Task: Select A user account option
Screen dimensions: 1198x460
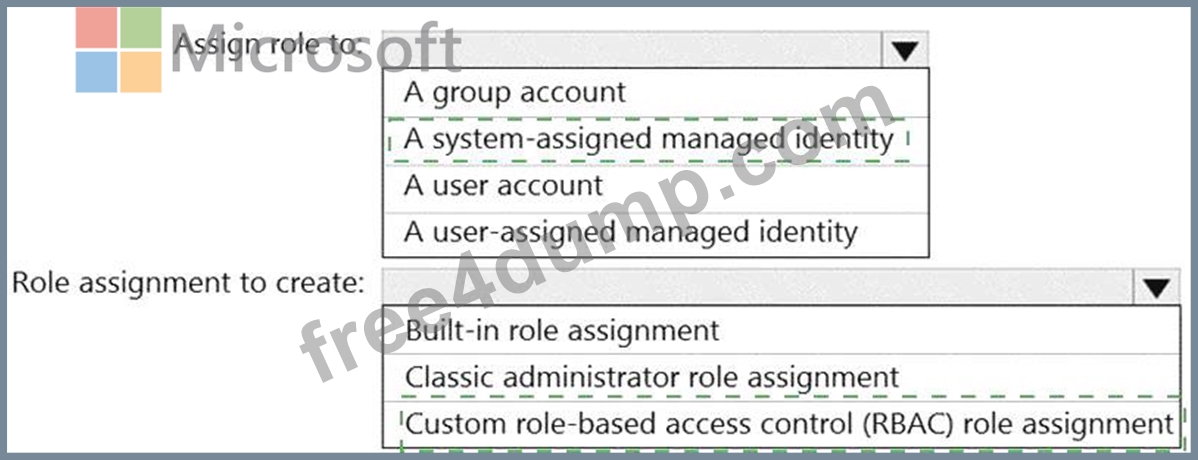Action: point(656,186)
